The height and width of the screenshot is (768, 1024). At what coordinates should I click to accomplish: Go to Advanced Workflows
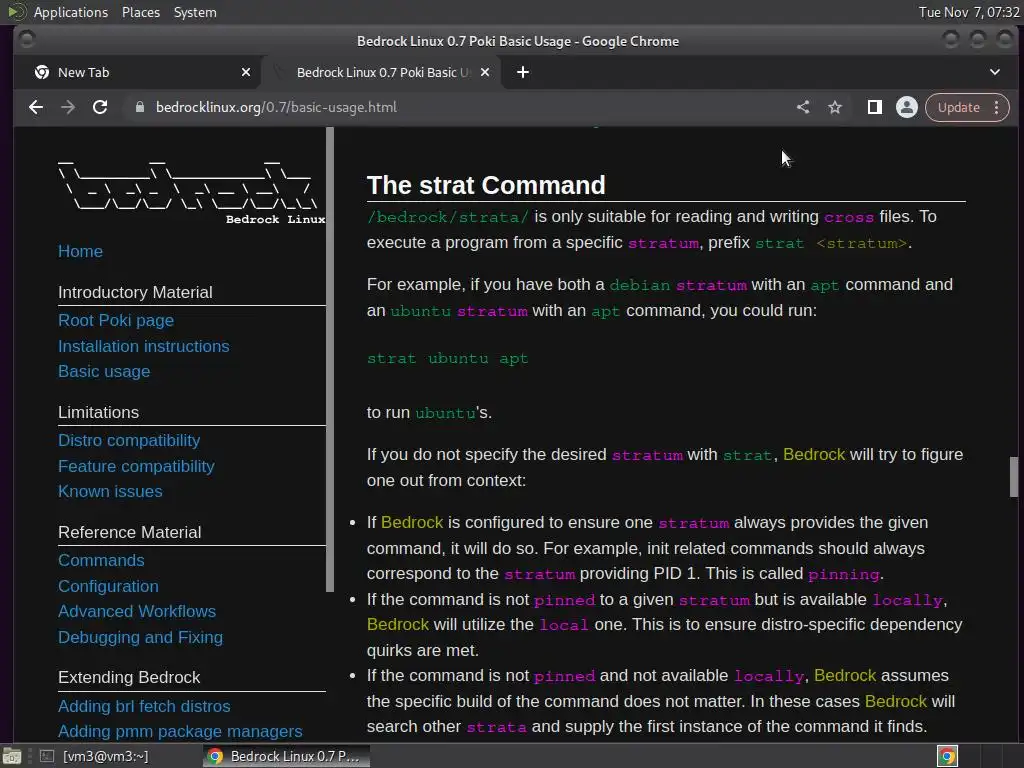click(x=136, y=611)
